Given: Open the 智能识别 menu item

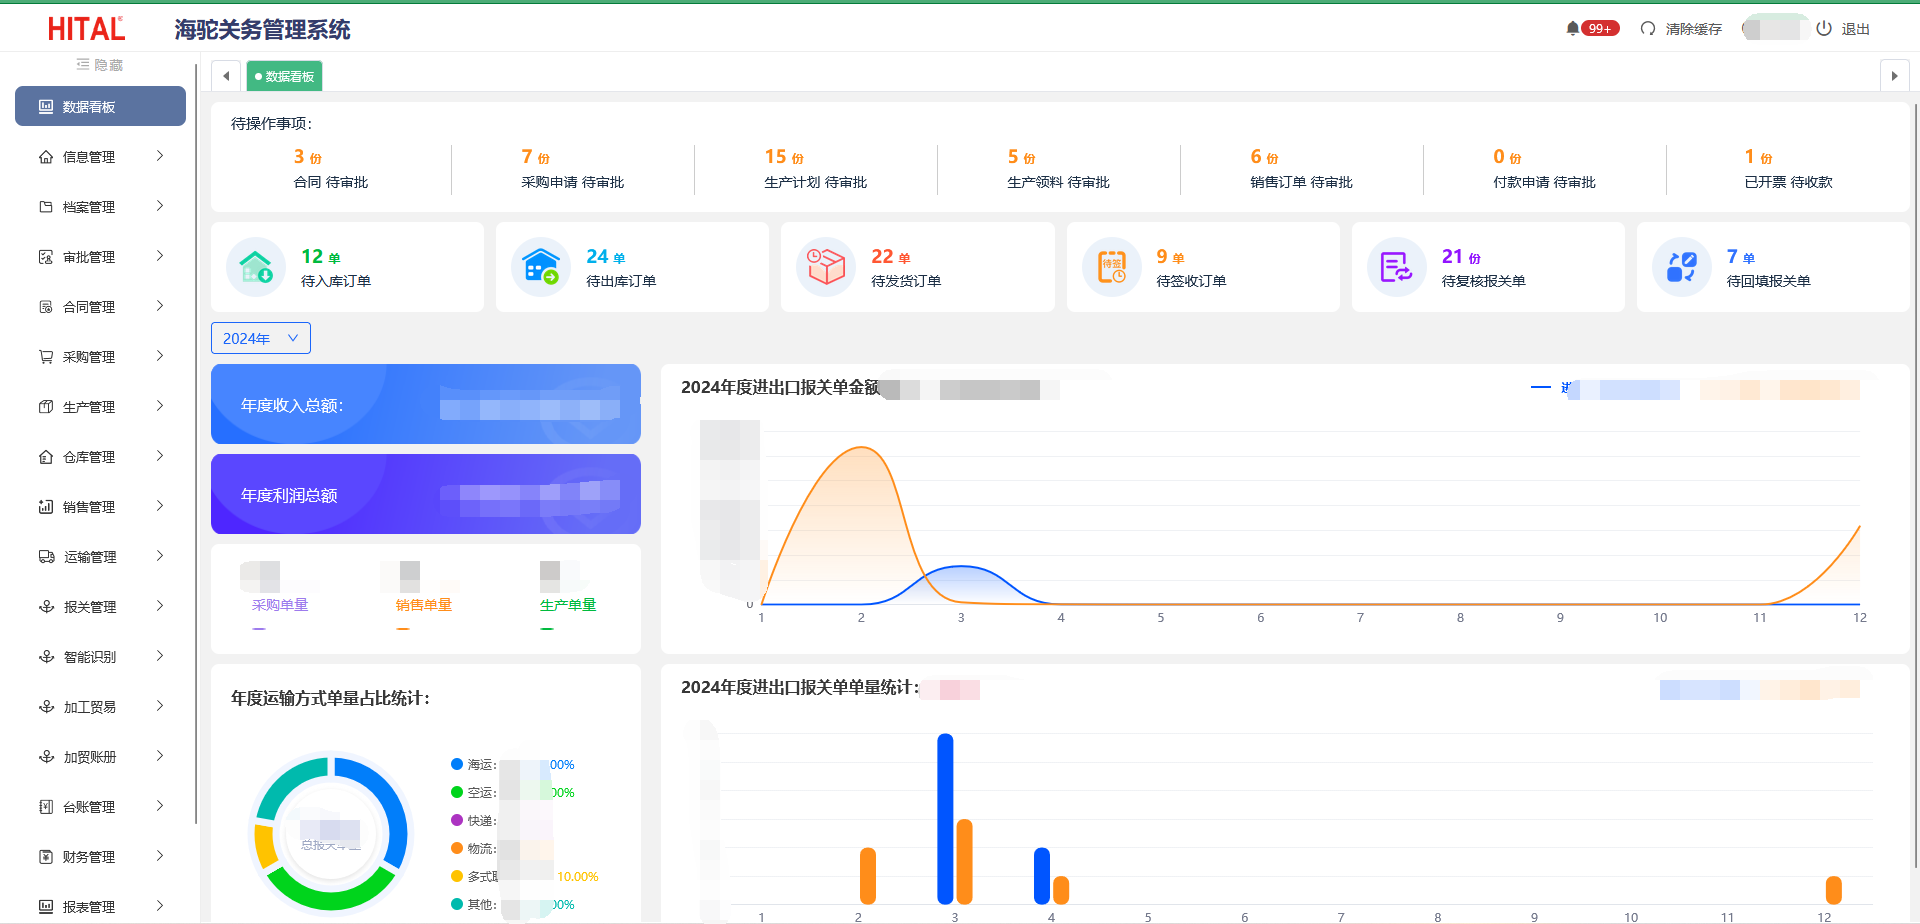Looking at the screenshot, I should pyautogui.click(x=100, y=656).
